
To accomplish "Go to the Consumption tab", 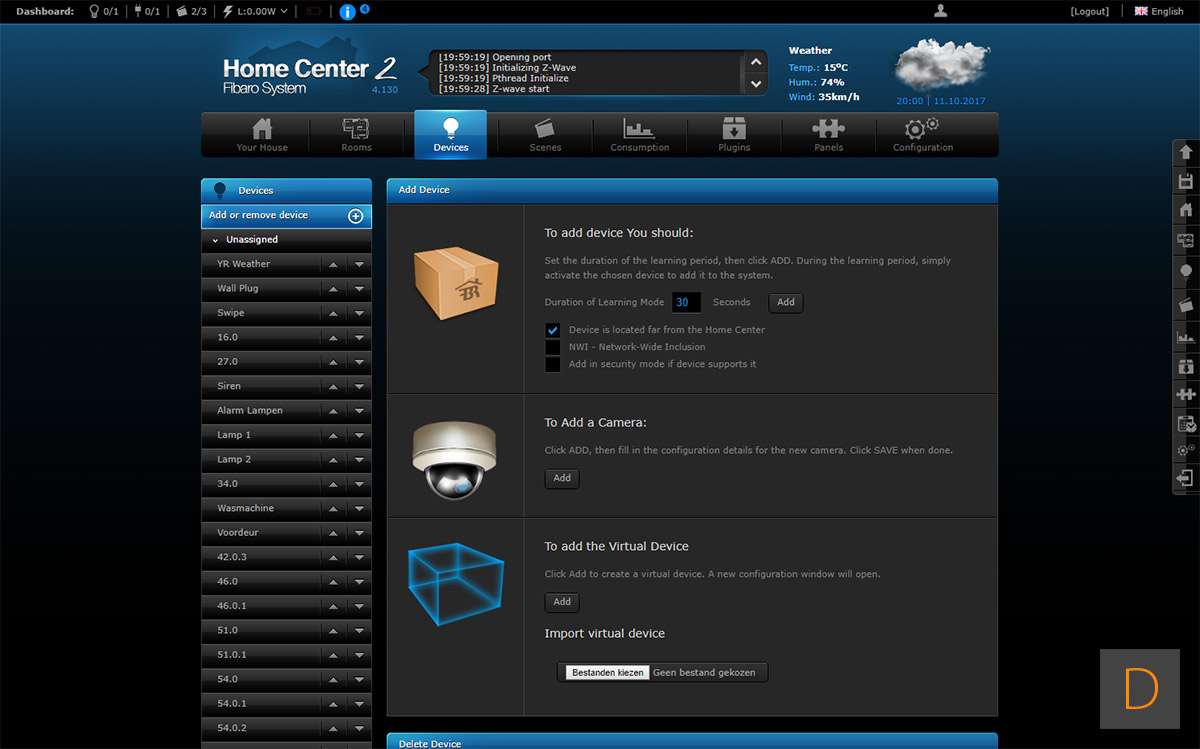I will click(640, 135).
